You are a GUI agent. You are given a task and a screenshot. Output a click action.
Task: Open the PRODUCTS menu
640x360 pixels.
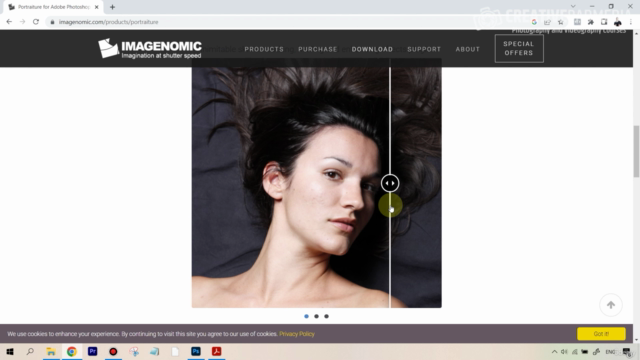pos(264,49)
